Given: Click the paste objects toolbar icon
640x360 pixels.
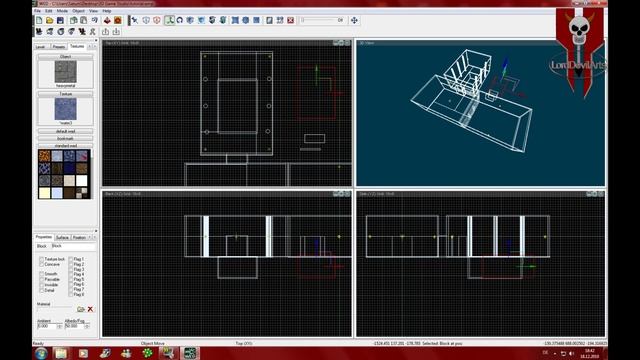Looking at the screenshot, I should point(84,20).
